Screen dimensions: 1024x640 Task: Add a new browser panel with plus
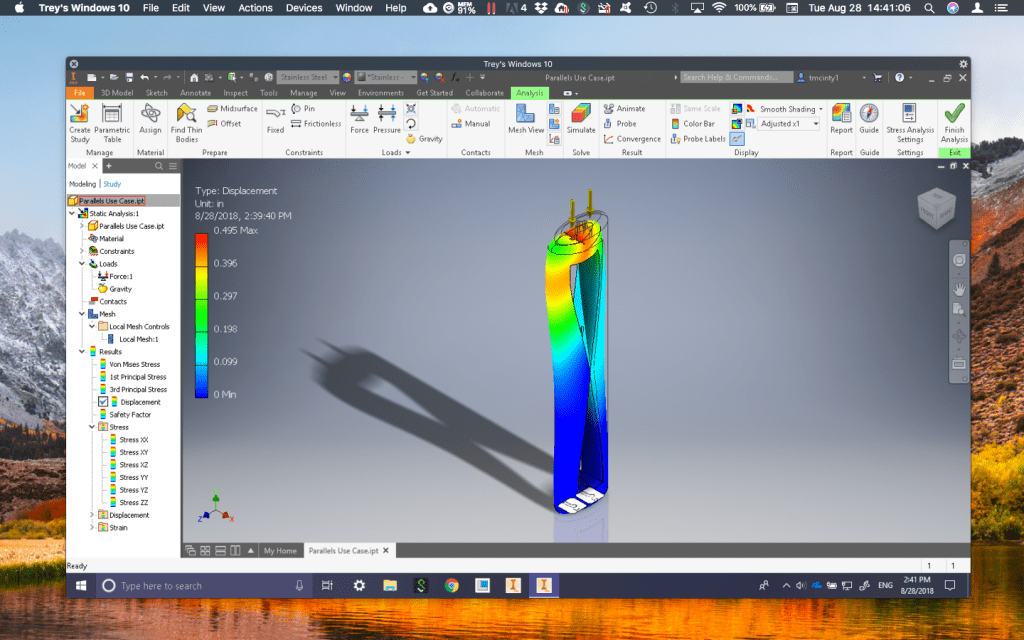pos(109,166)
